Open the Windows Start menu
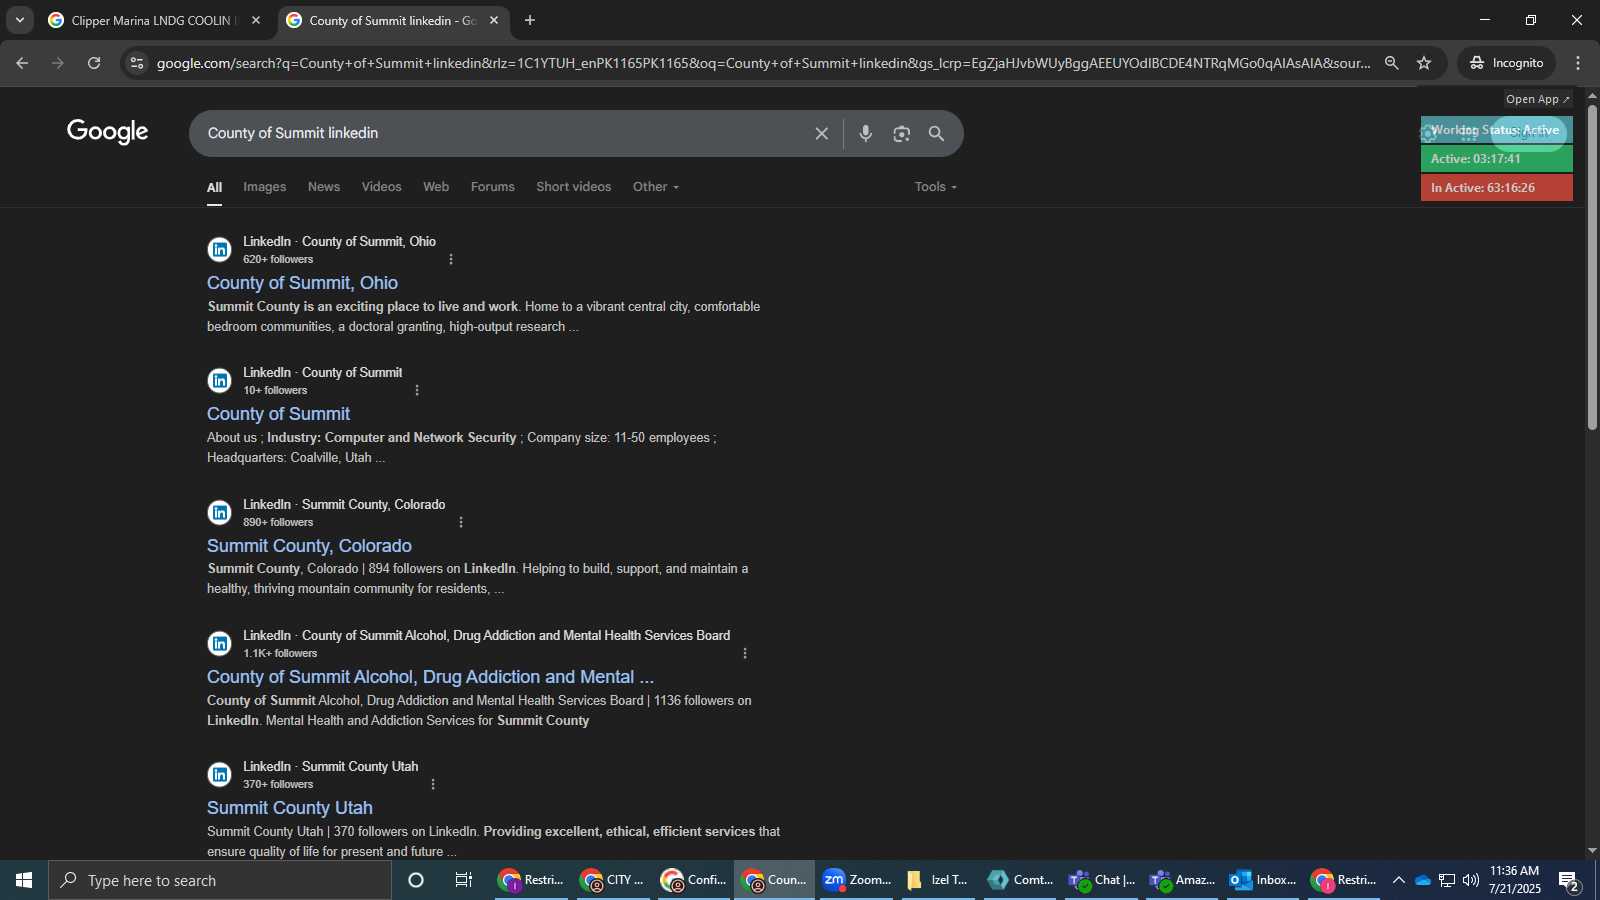This screenshot has width=1600, height=900. pos(24,880)
